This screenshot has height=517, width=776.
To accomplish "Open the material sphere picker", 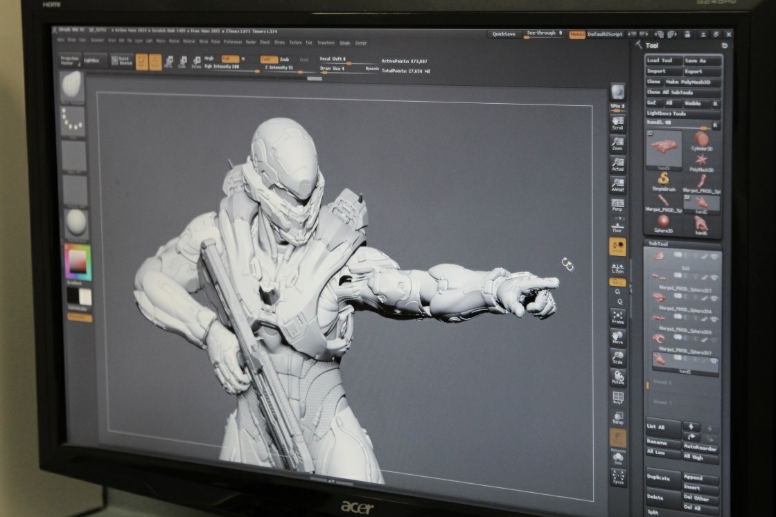I will 76,223.
